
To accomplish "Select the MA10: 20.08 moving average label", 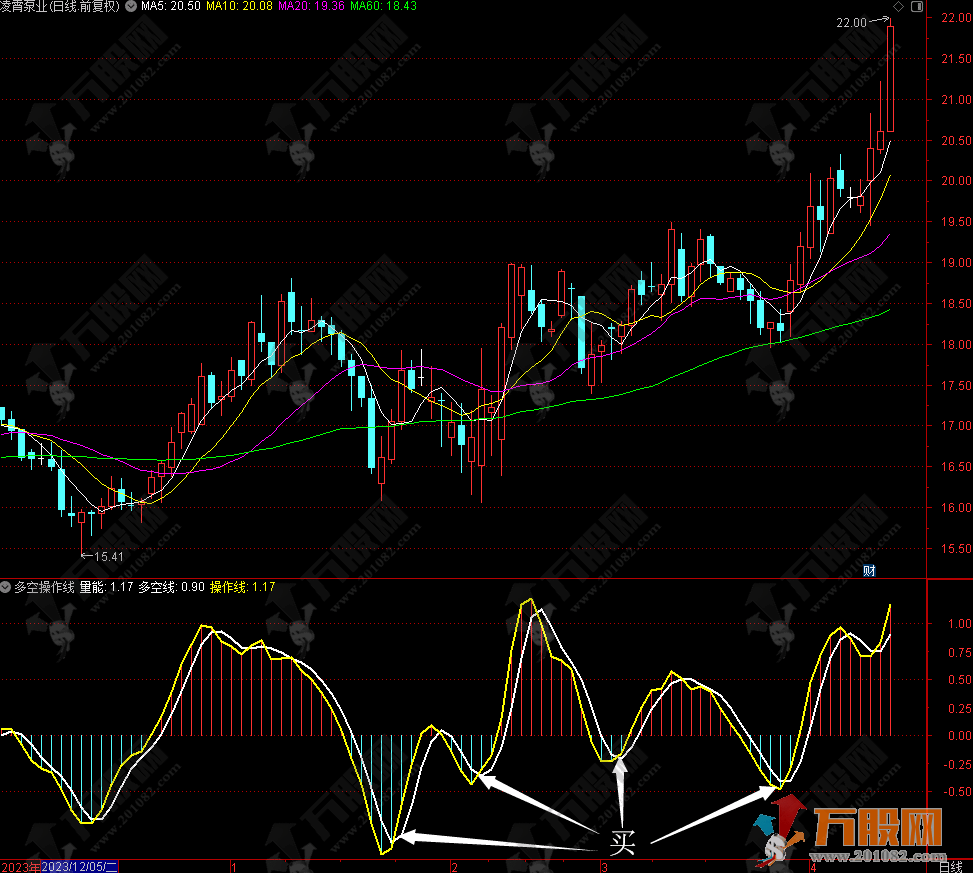I will tap(239, 6).
